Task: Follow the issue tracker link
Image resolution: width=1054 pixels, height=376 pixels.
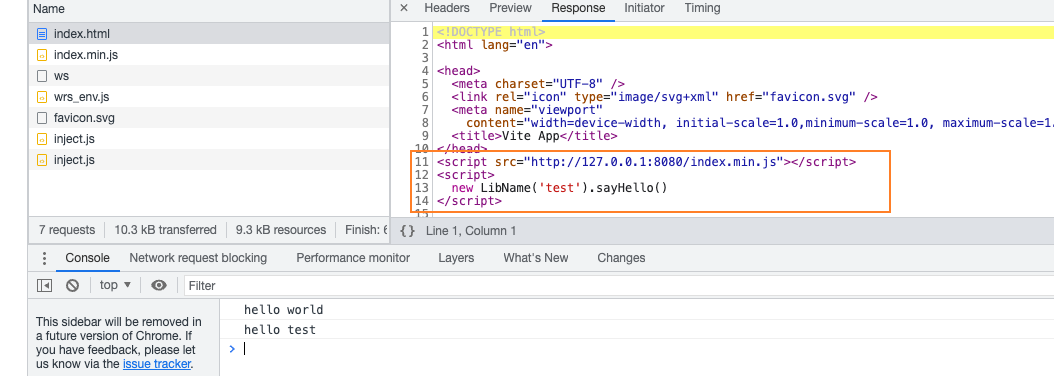Action: 157,365
